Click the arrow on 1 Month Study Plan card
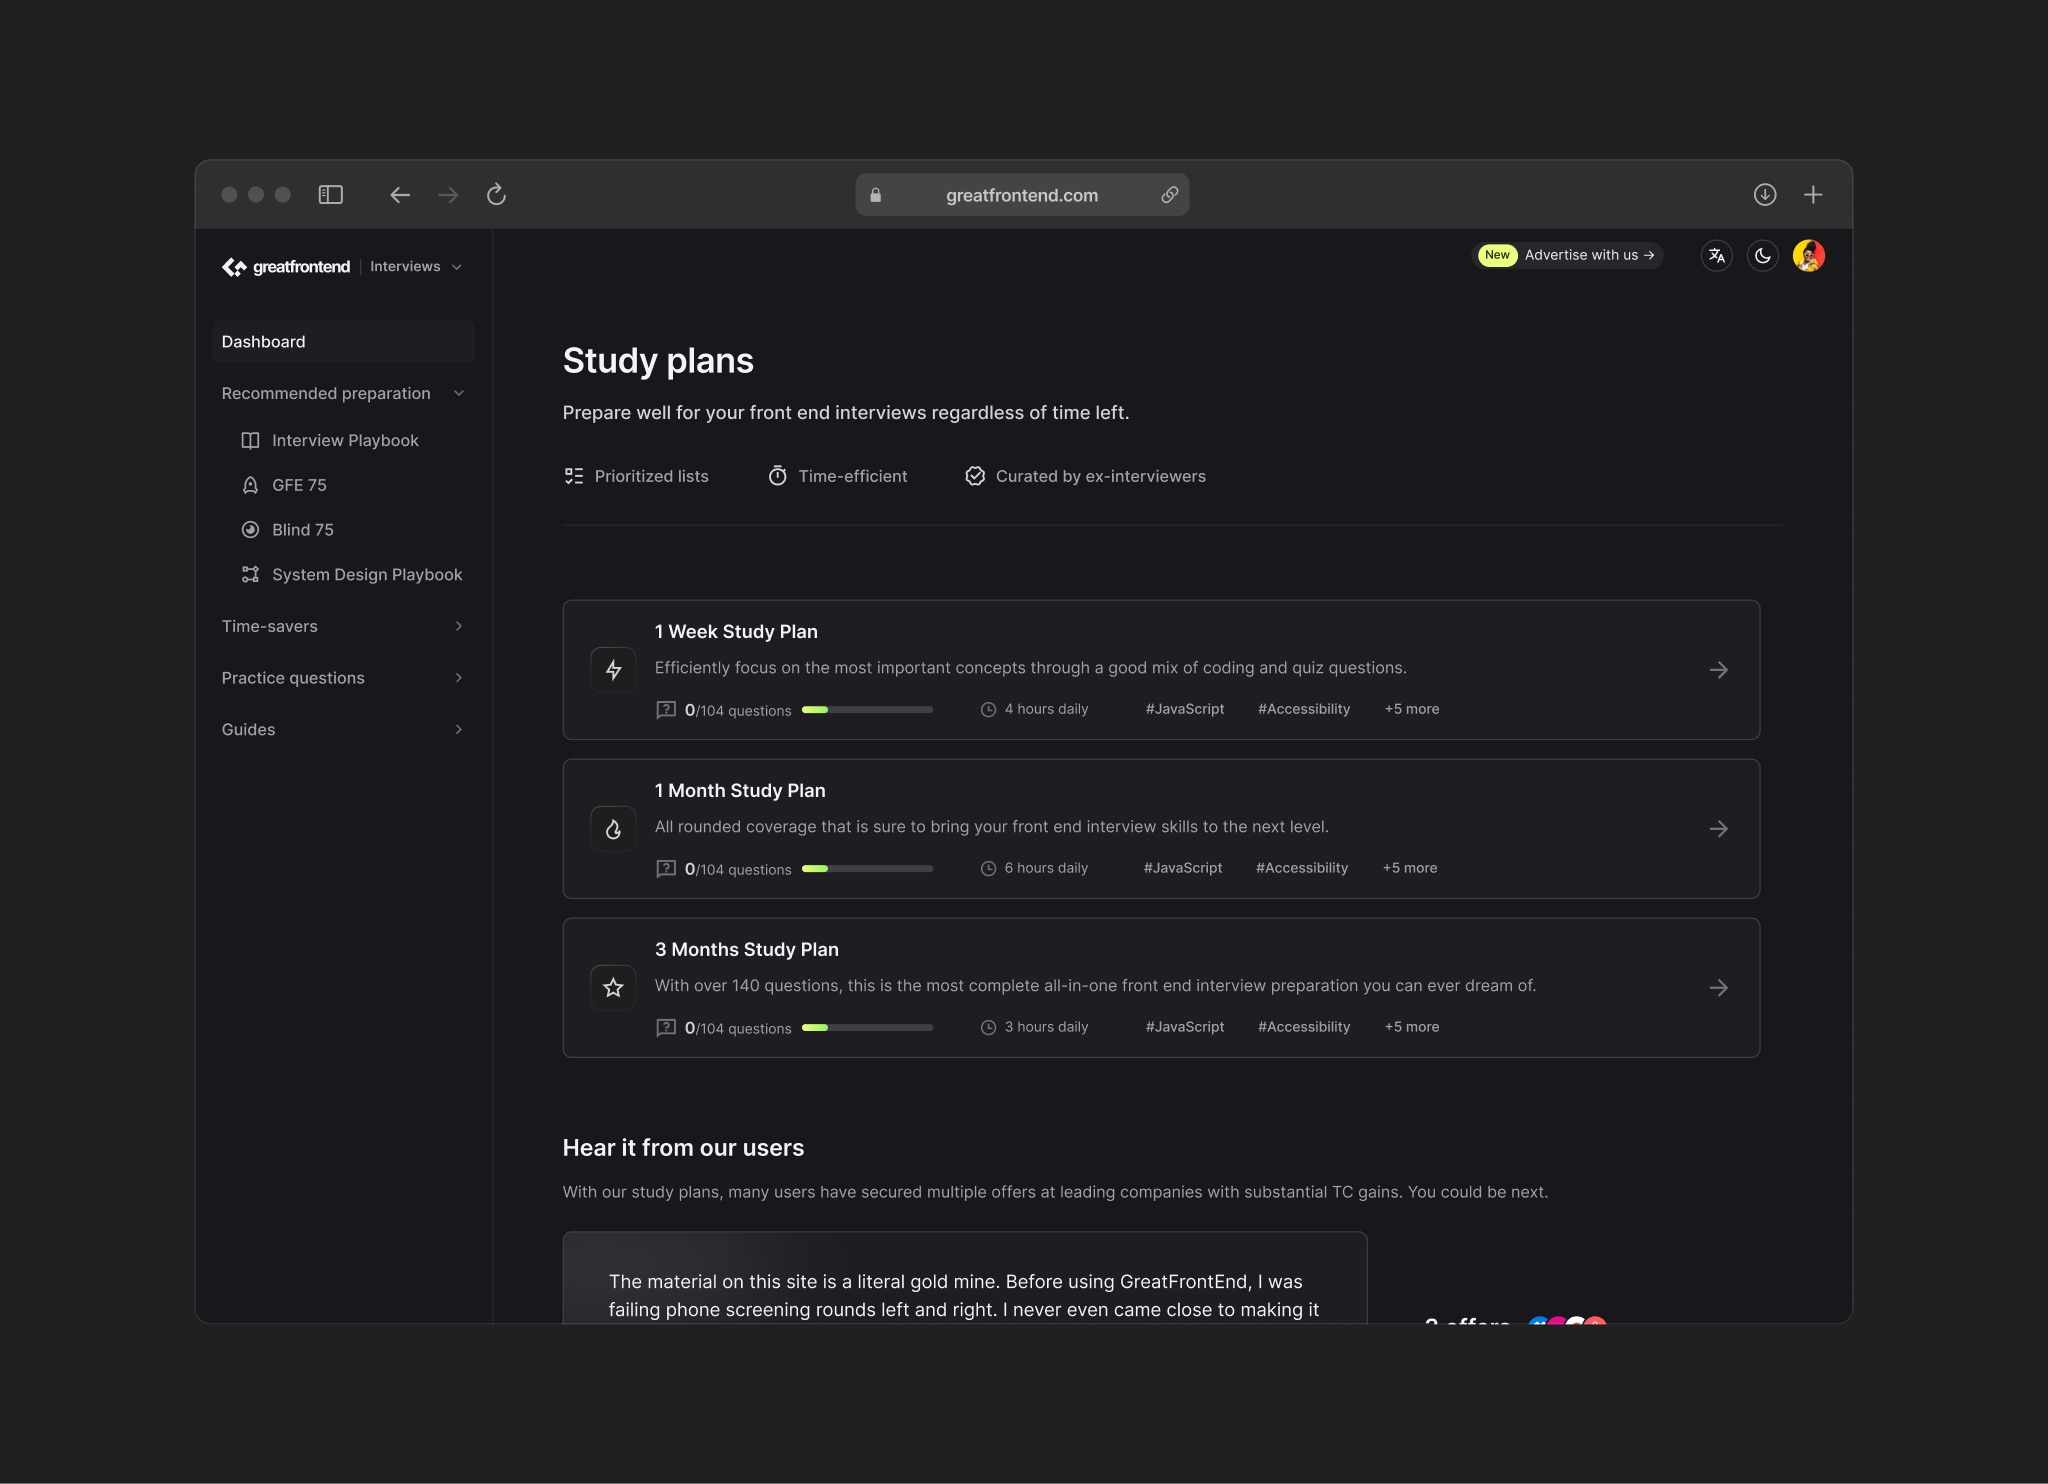2048x1484 pixels. [x=1719, y=829]
